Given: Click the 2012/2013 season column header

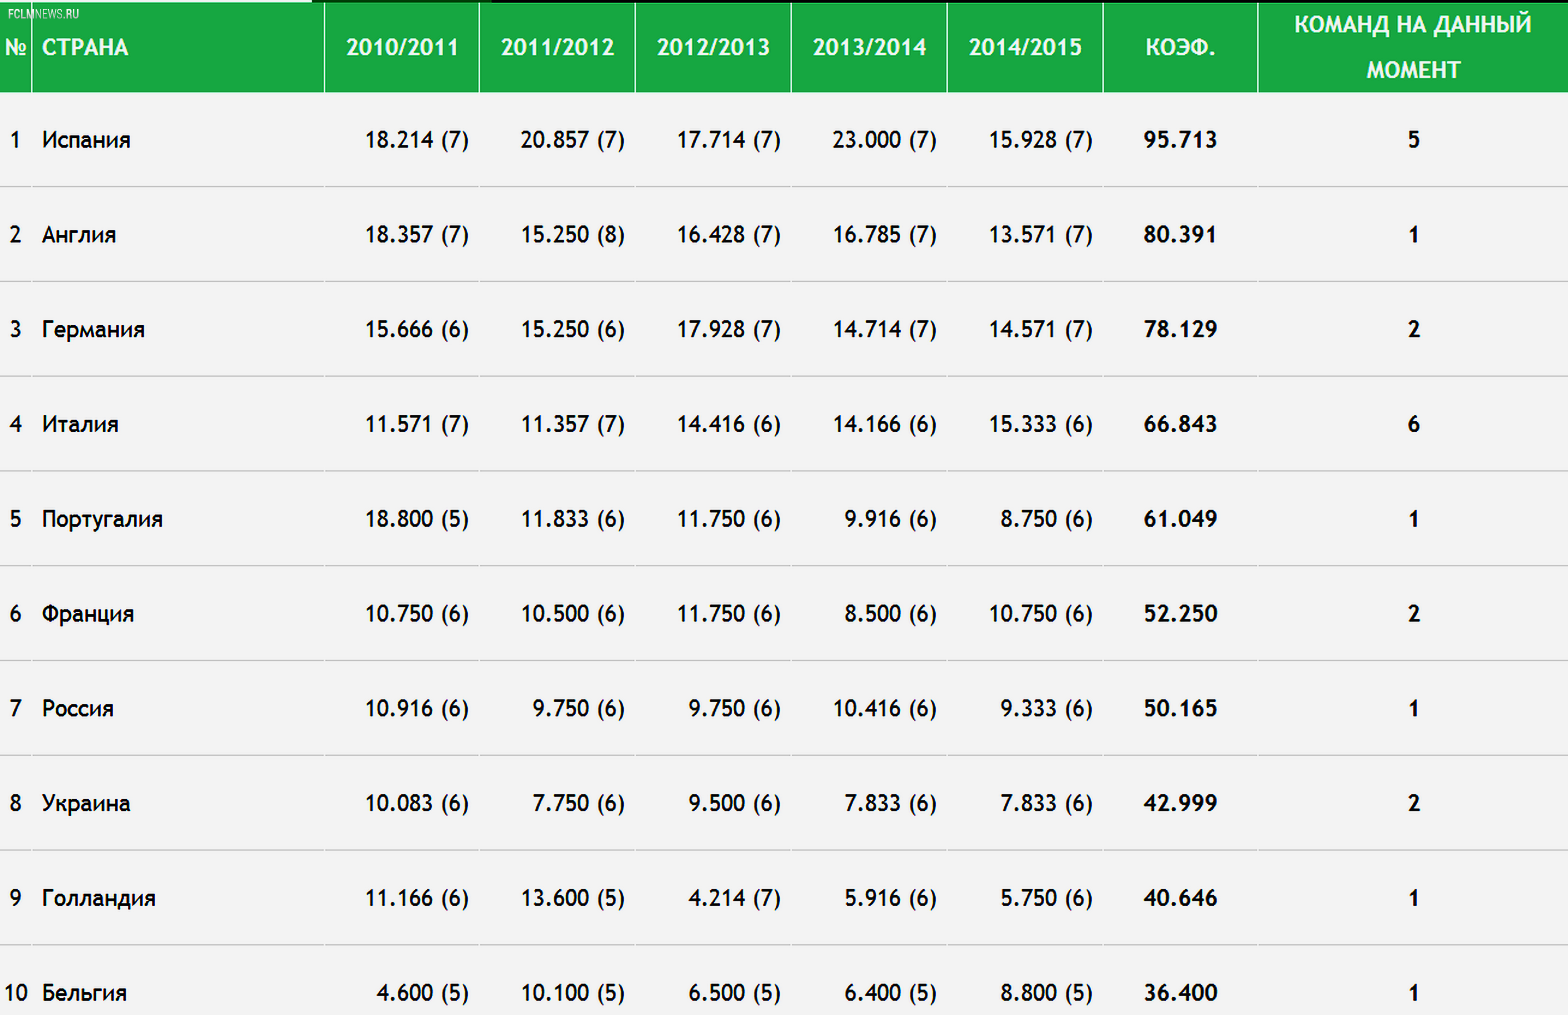Looking at the screenshot, I should (713, 48).
